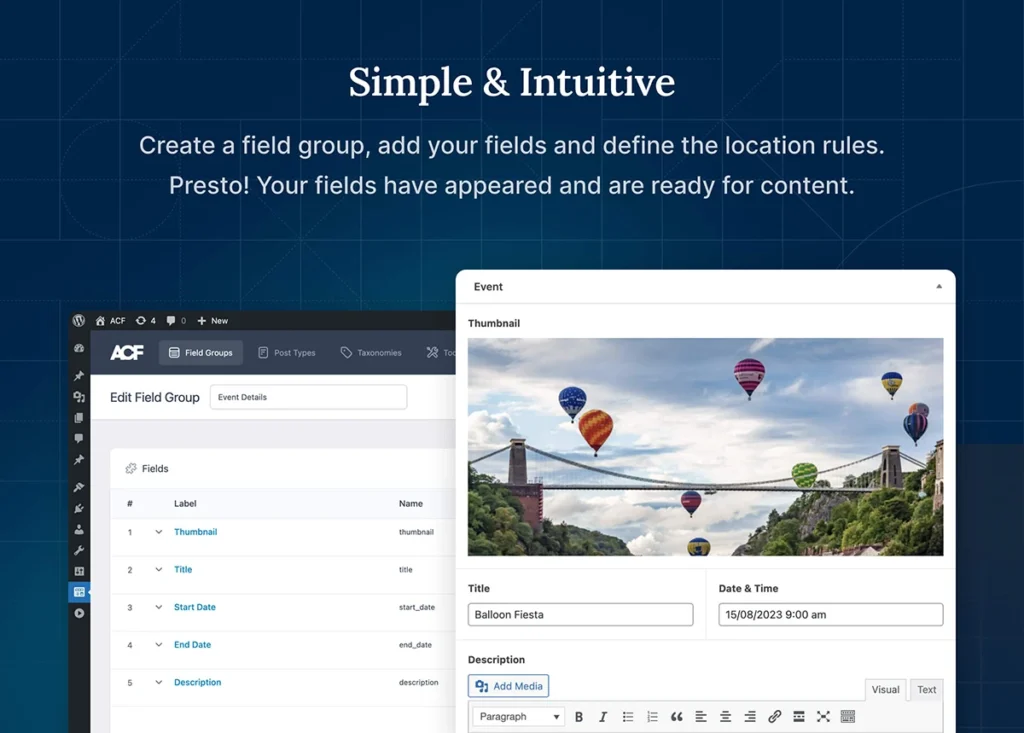Insert a blockquote using the quote icon
Screen dimensions: 1024x733
[x=677, y=717]
